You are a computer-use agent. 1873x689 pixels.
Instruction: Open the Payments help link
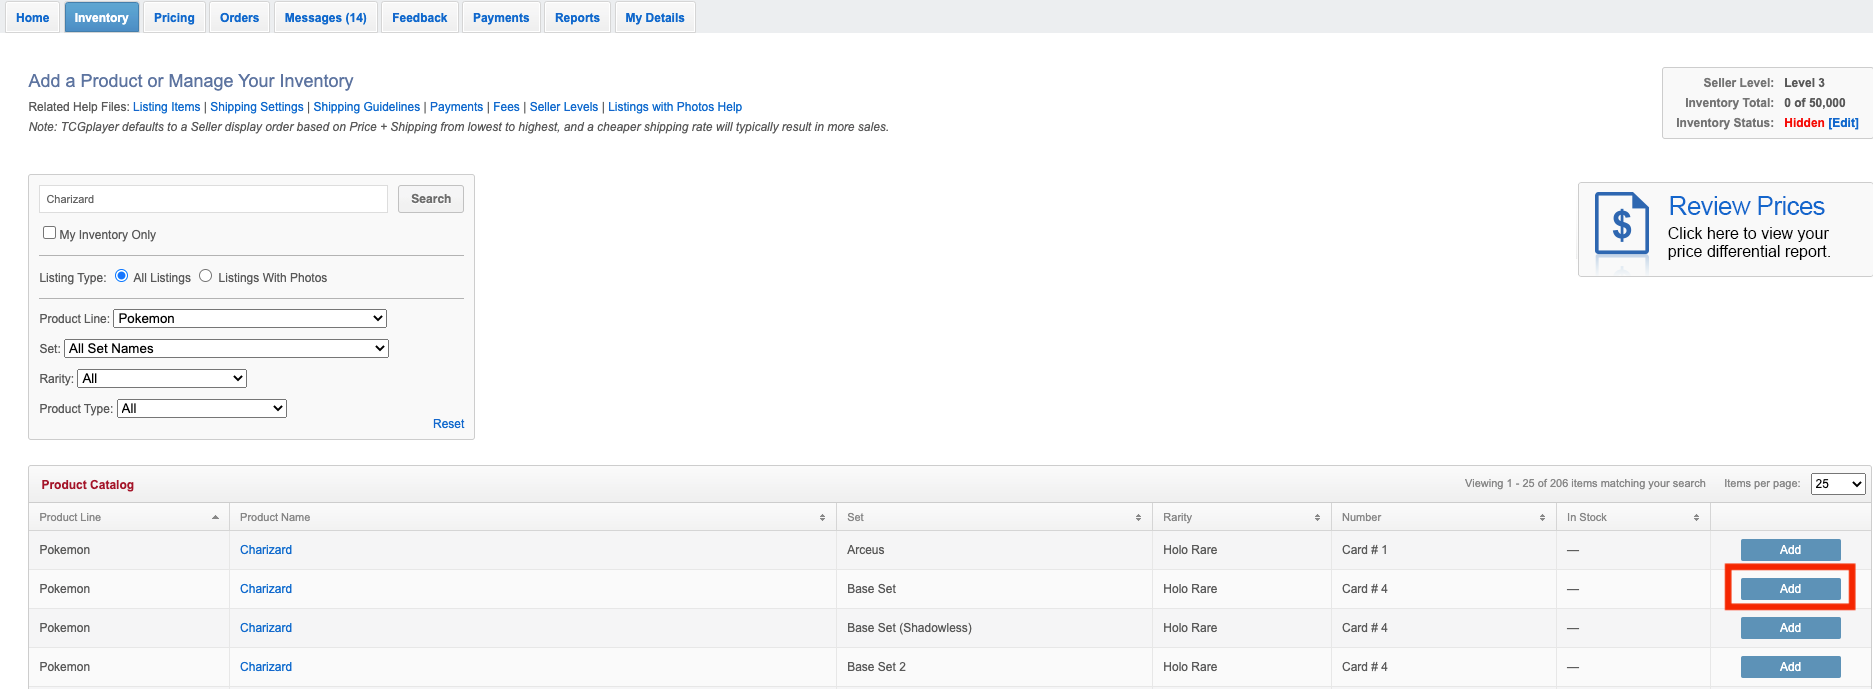coord(456,107)
